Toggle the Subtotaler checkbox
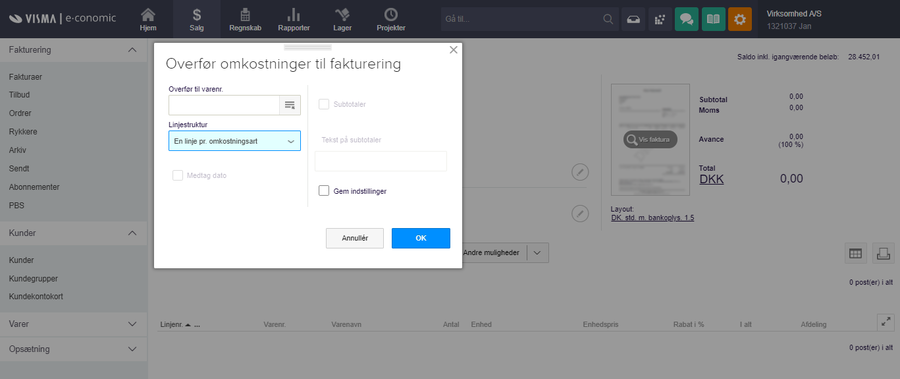Viewport: 900px width, 379px height. click(324, 104)
